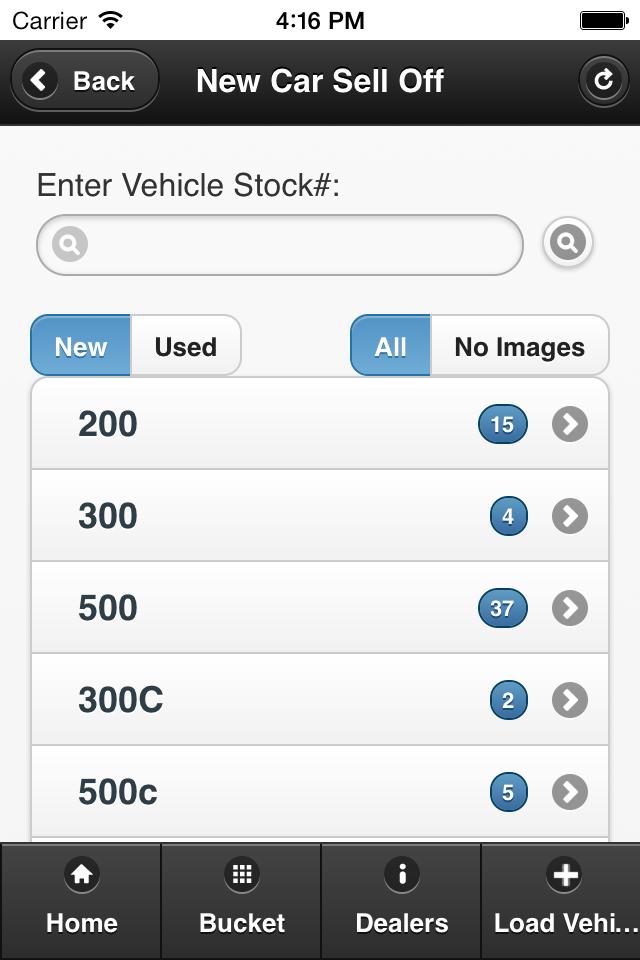Expand the 300C model row chevron
The height and width of the screenshot is (960, 640).
(570, 700)
